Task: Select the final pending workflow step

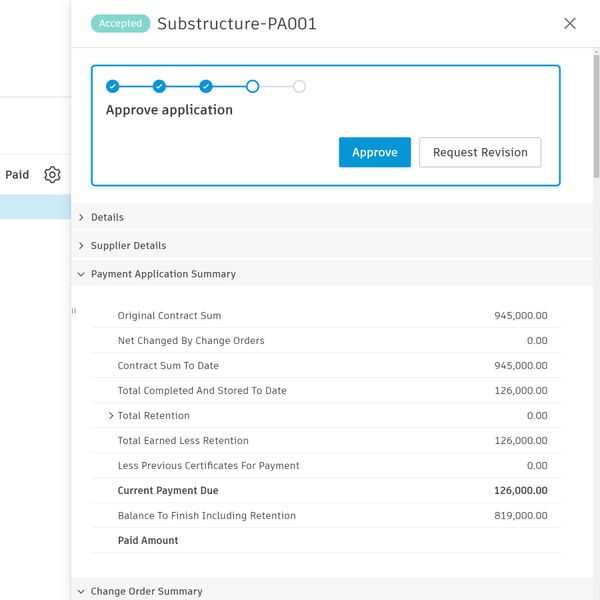Action: [x=299, y=86]
